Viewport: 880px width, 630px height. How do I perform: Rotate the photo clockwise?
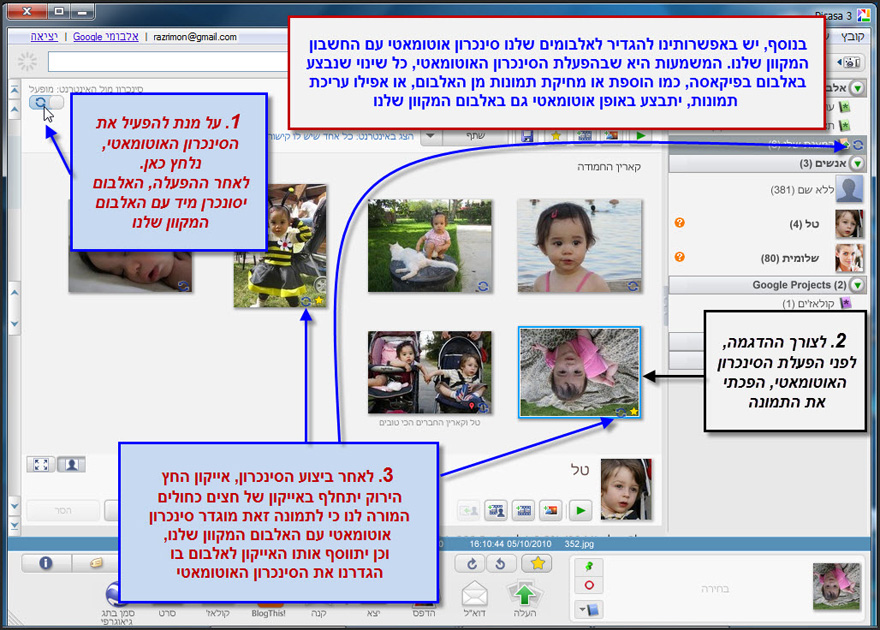coord(473,564)
